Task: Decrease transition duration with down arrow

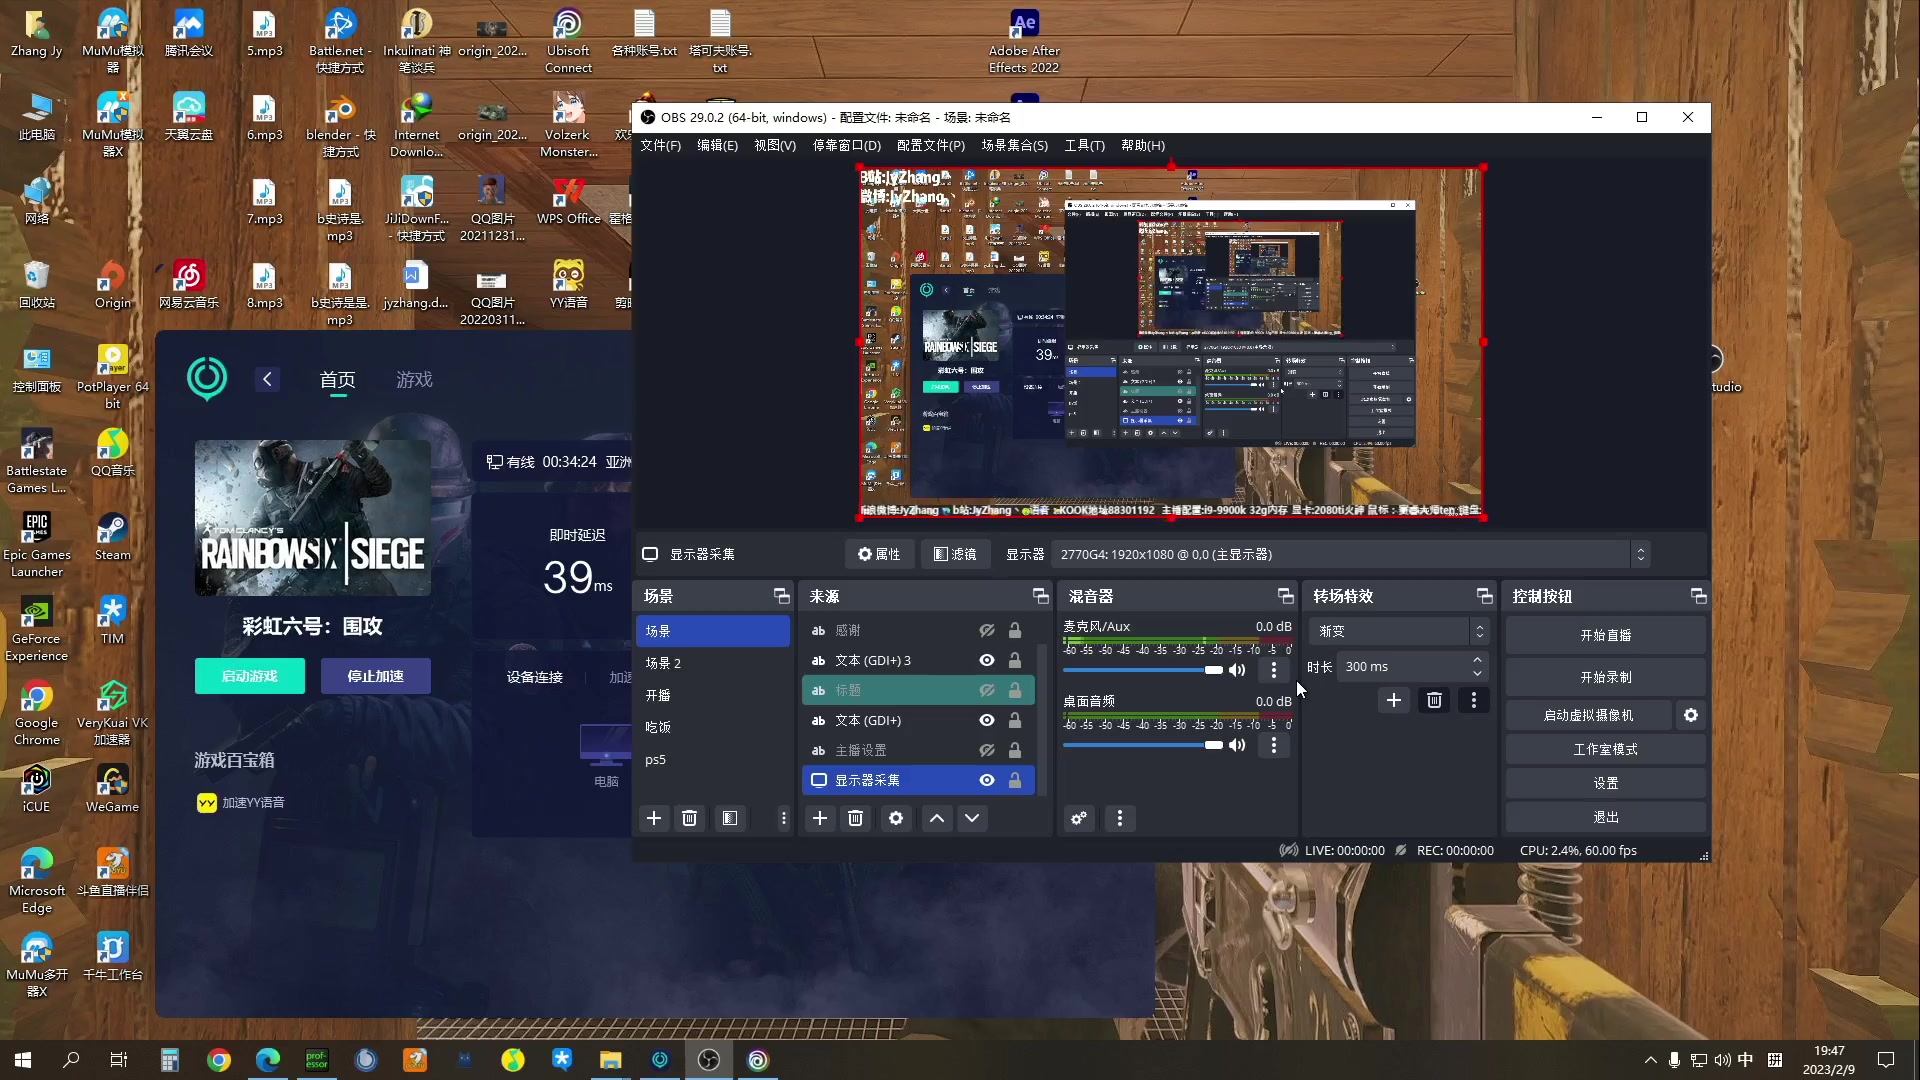Action: (x=1477, y=673)
